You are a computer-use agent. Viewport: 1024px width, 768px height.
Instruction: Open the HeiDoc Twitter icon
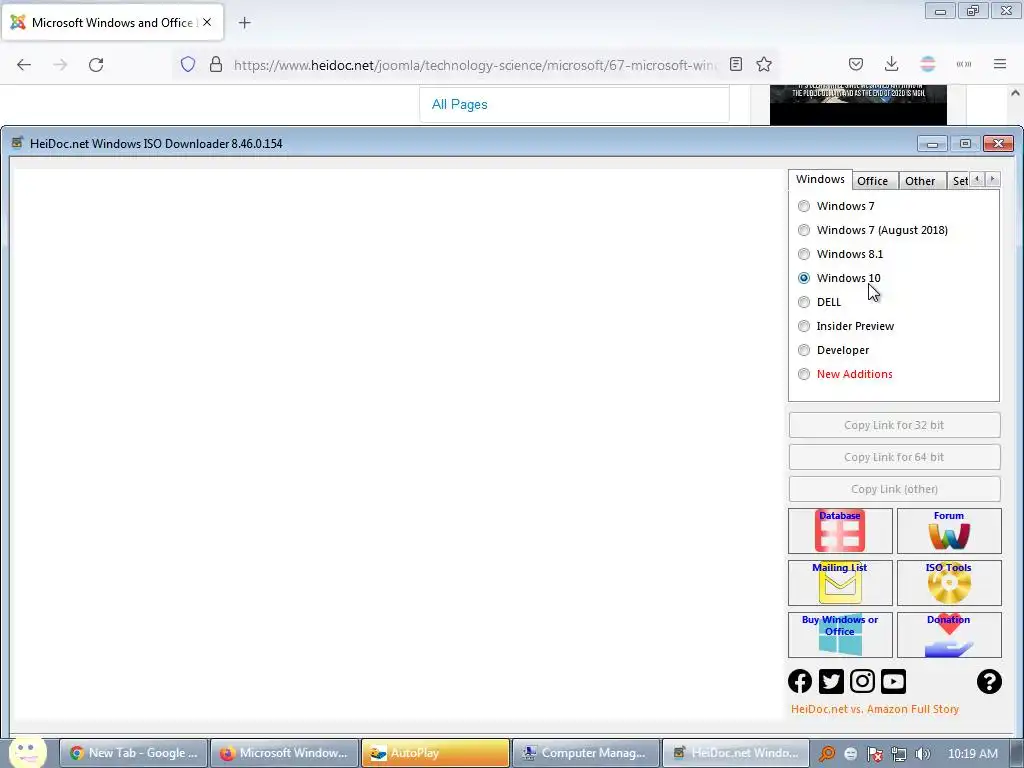click(x=831, y=681)
